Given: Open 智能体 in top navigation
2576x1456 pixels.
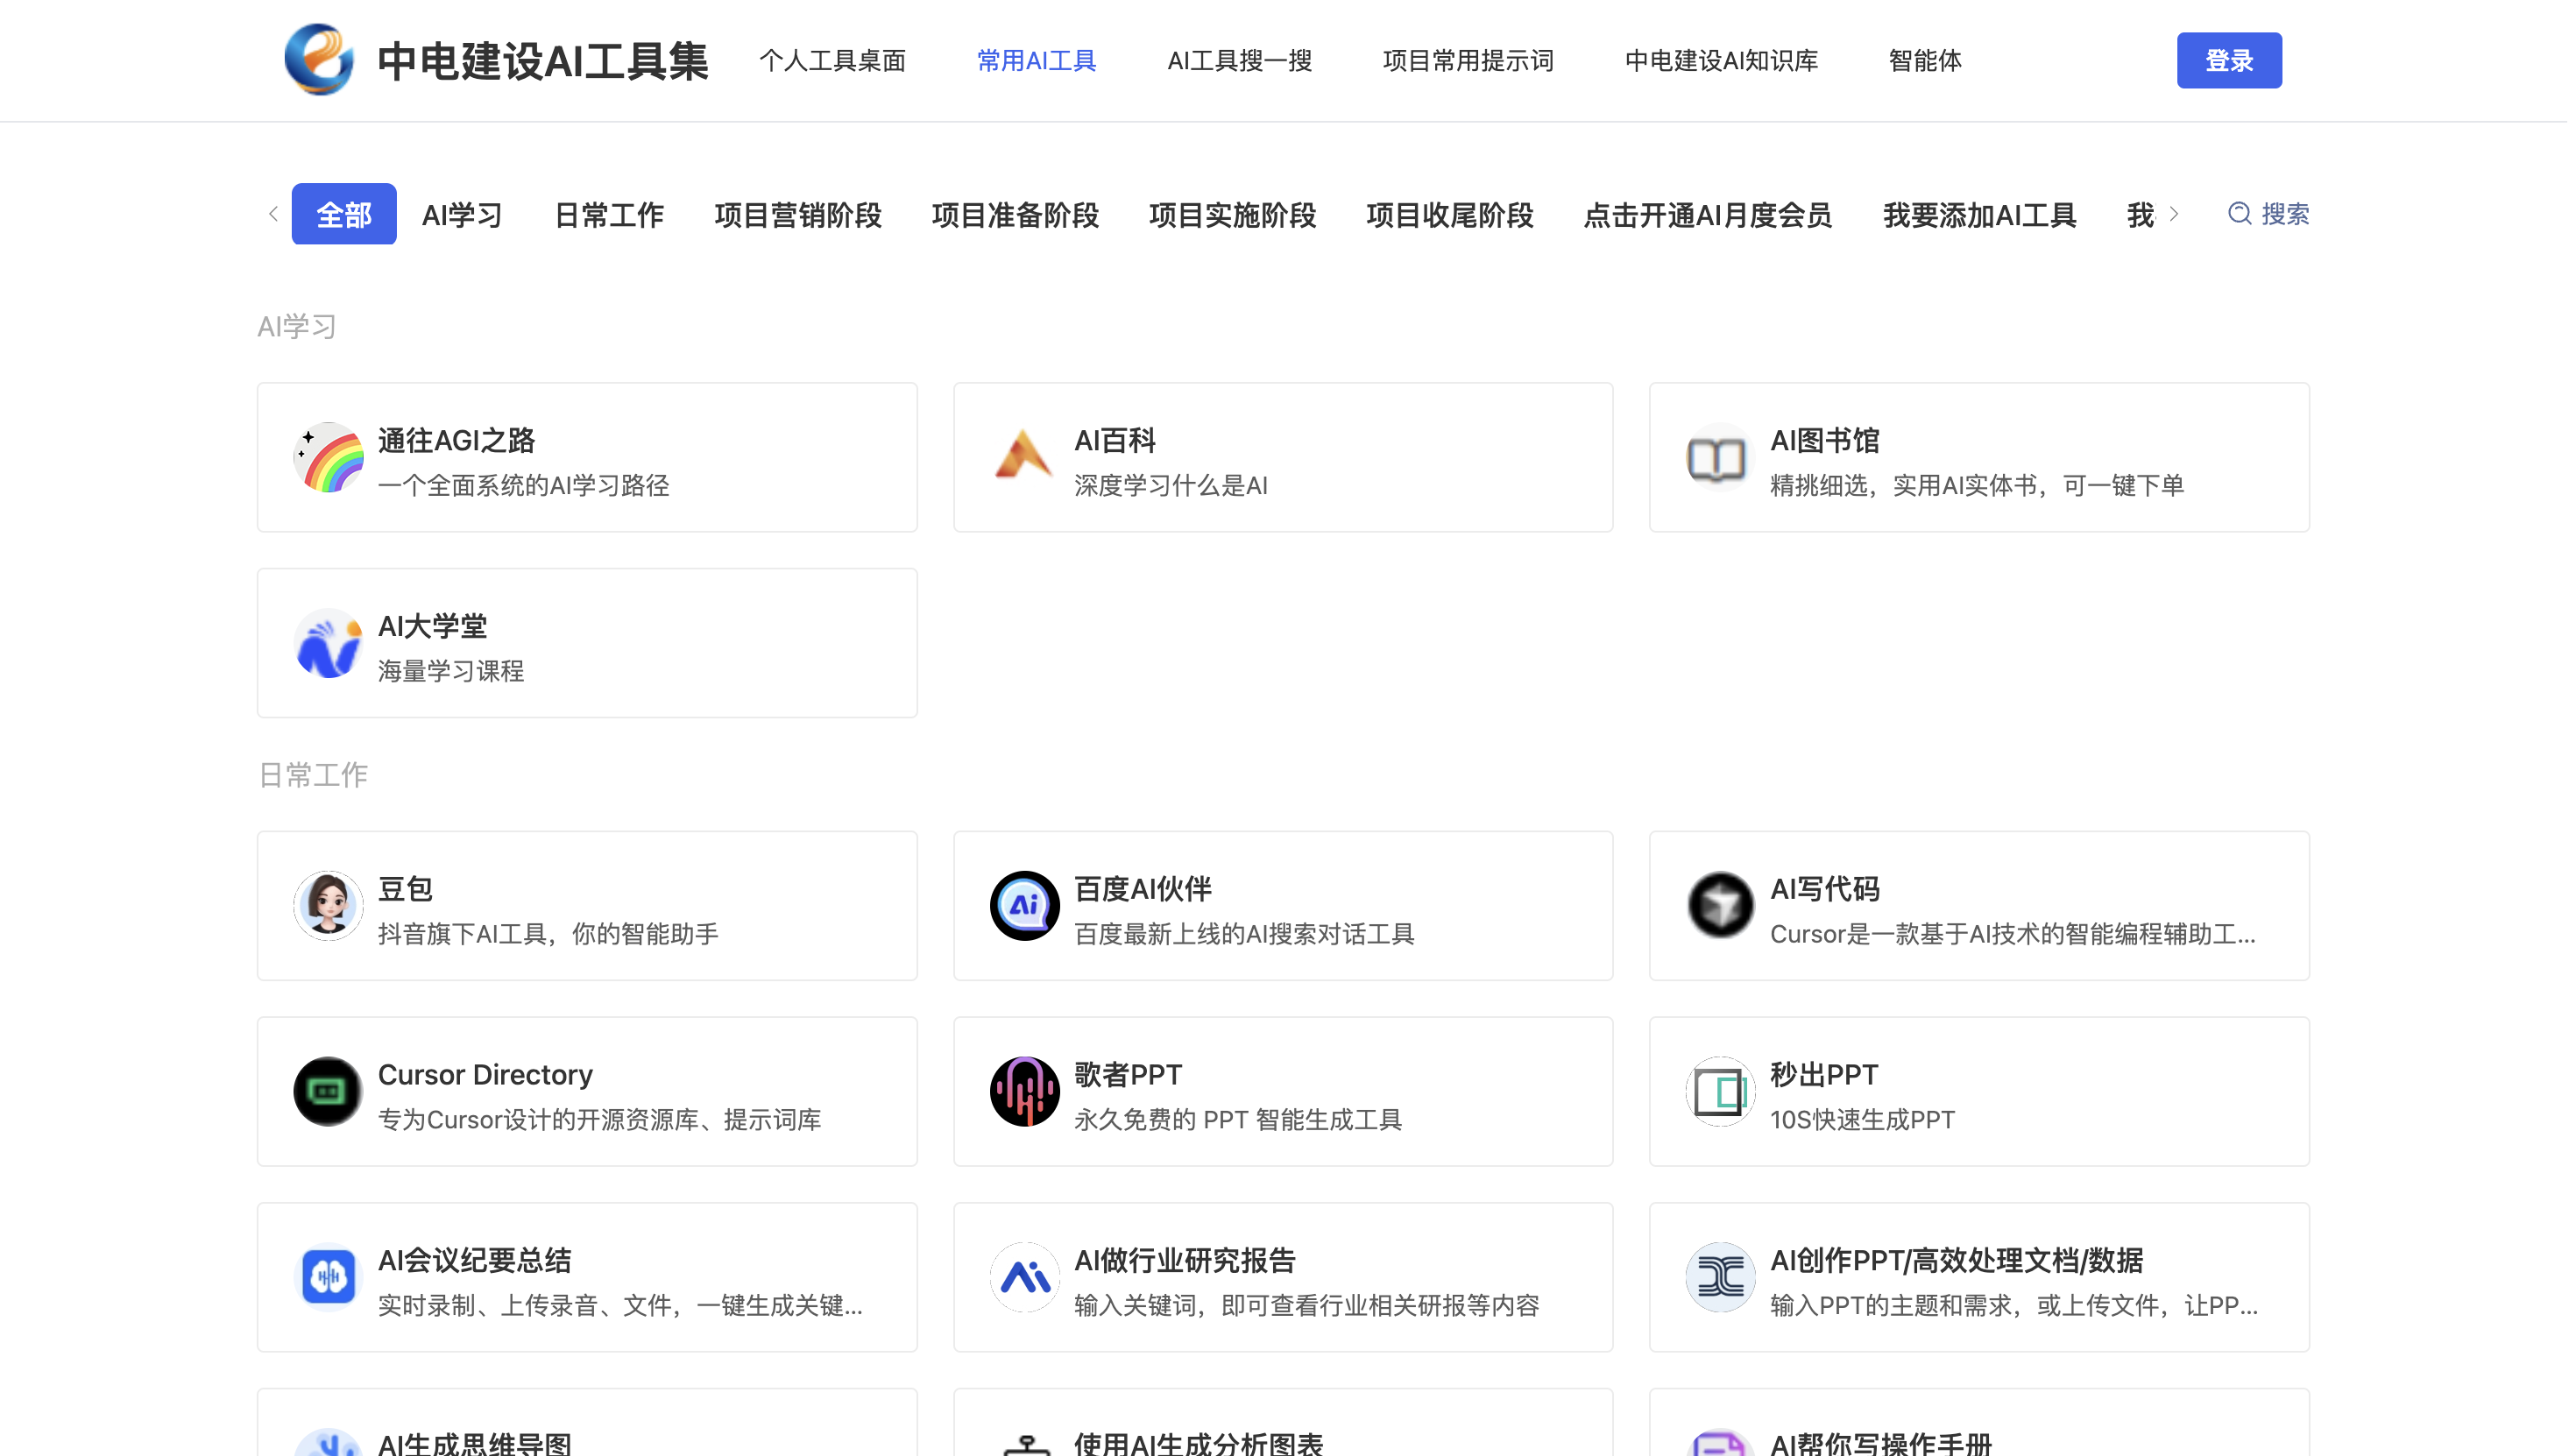Looking at the screenshot, I should pos(1930,61).
